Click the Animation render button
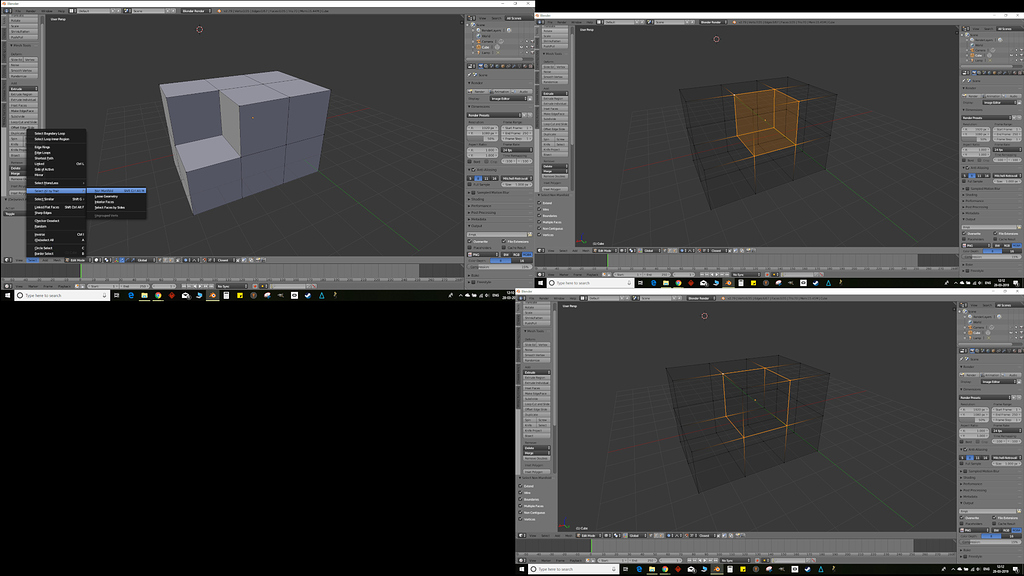The width and height of the screenshot is (1024, 576). click(501, 91)
